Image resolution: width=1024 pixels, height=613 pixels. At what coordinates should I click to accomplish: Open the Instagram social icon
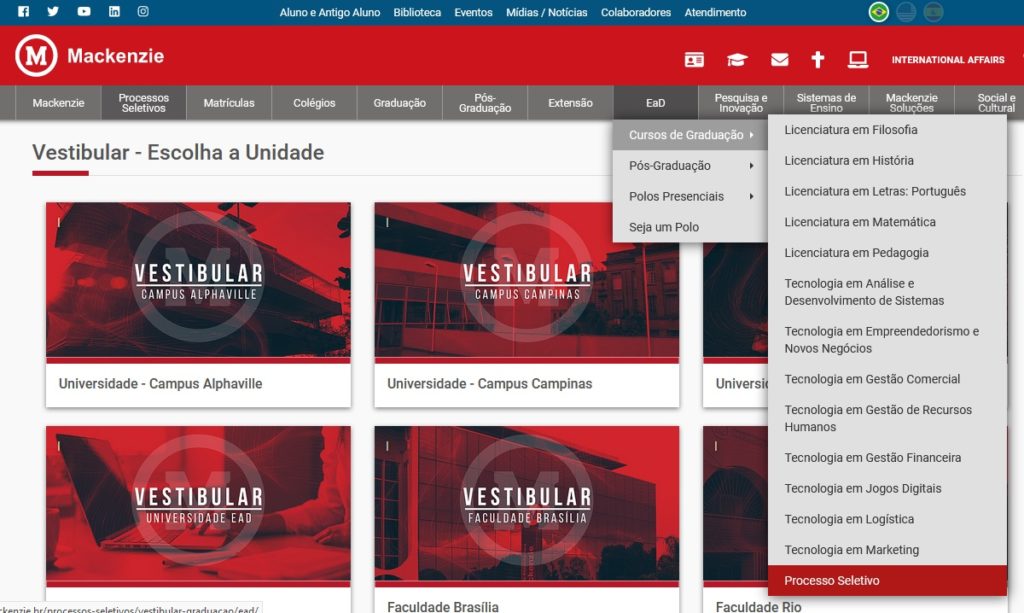pos(143,11)
